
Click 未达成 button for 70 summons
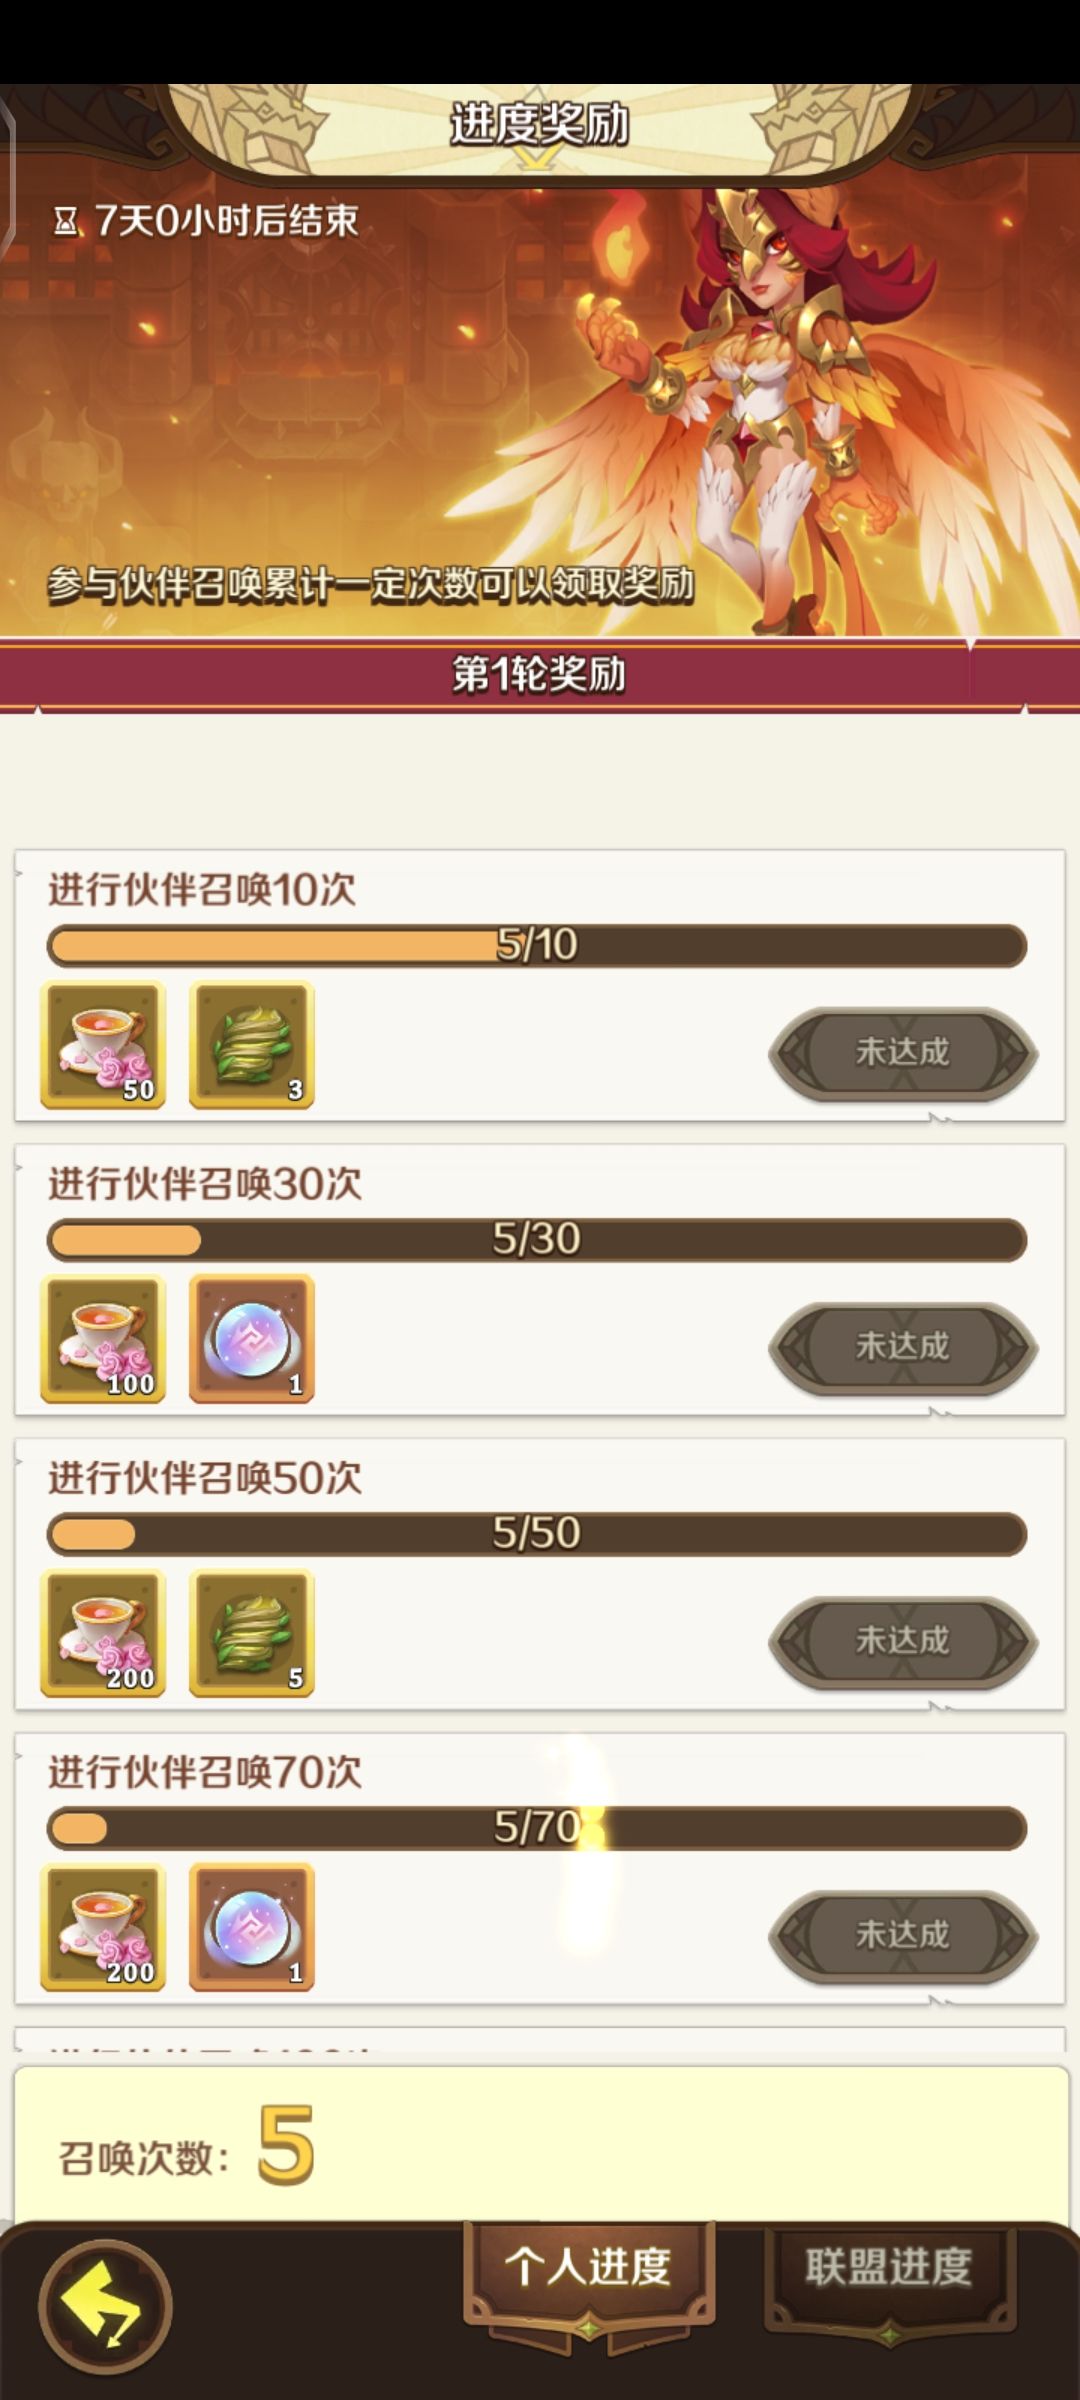903,1935
